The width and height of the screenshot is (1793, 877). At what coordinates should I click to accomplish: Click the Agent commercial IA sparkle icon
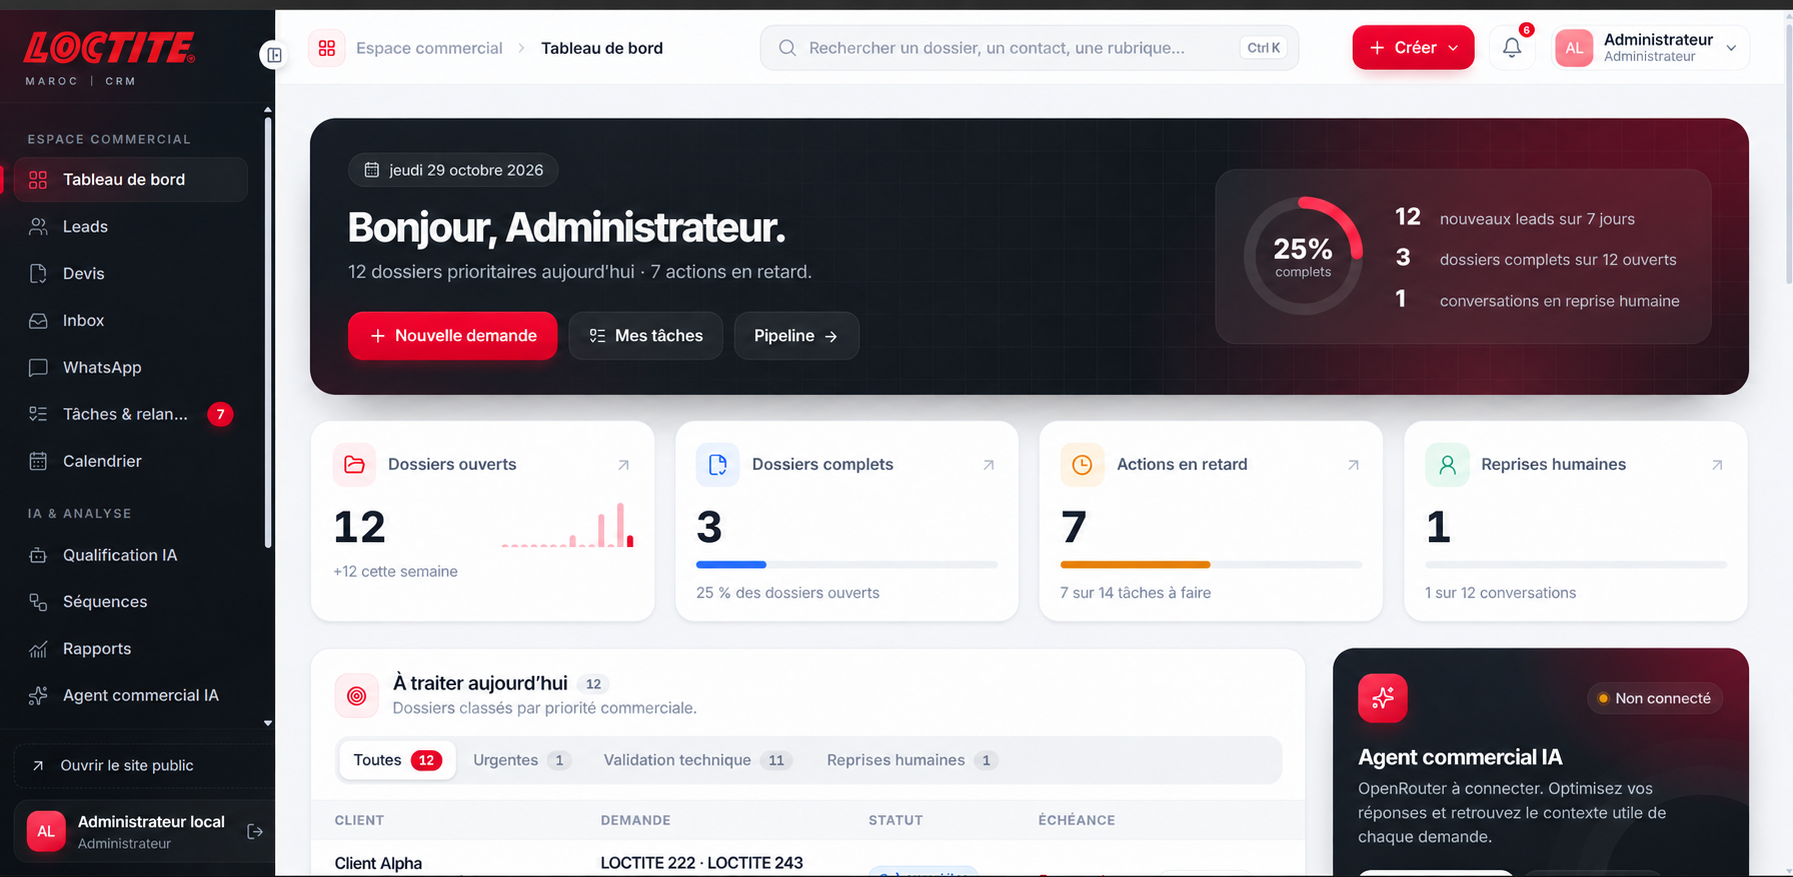coord(1382,698)
